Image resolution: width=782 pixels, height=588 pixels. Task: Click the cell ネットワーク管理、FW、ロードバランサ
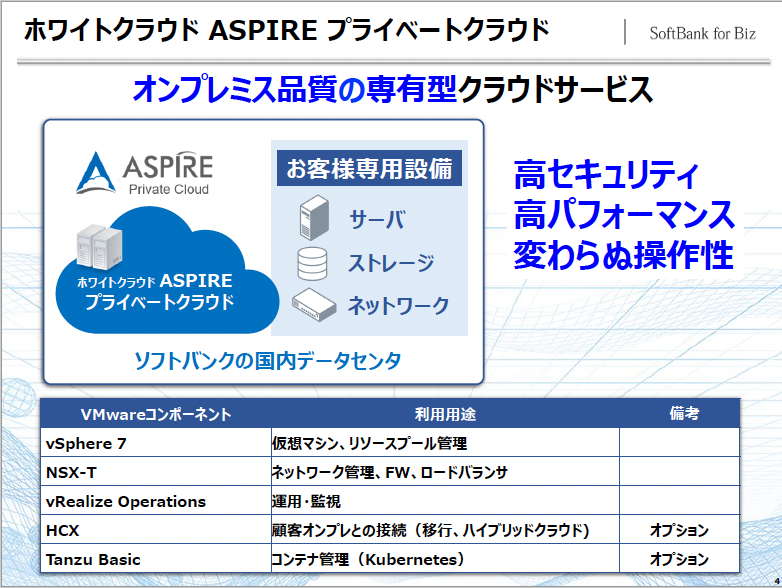coord(445,472)
